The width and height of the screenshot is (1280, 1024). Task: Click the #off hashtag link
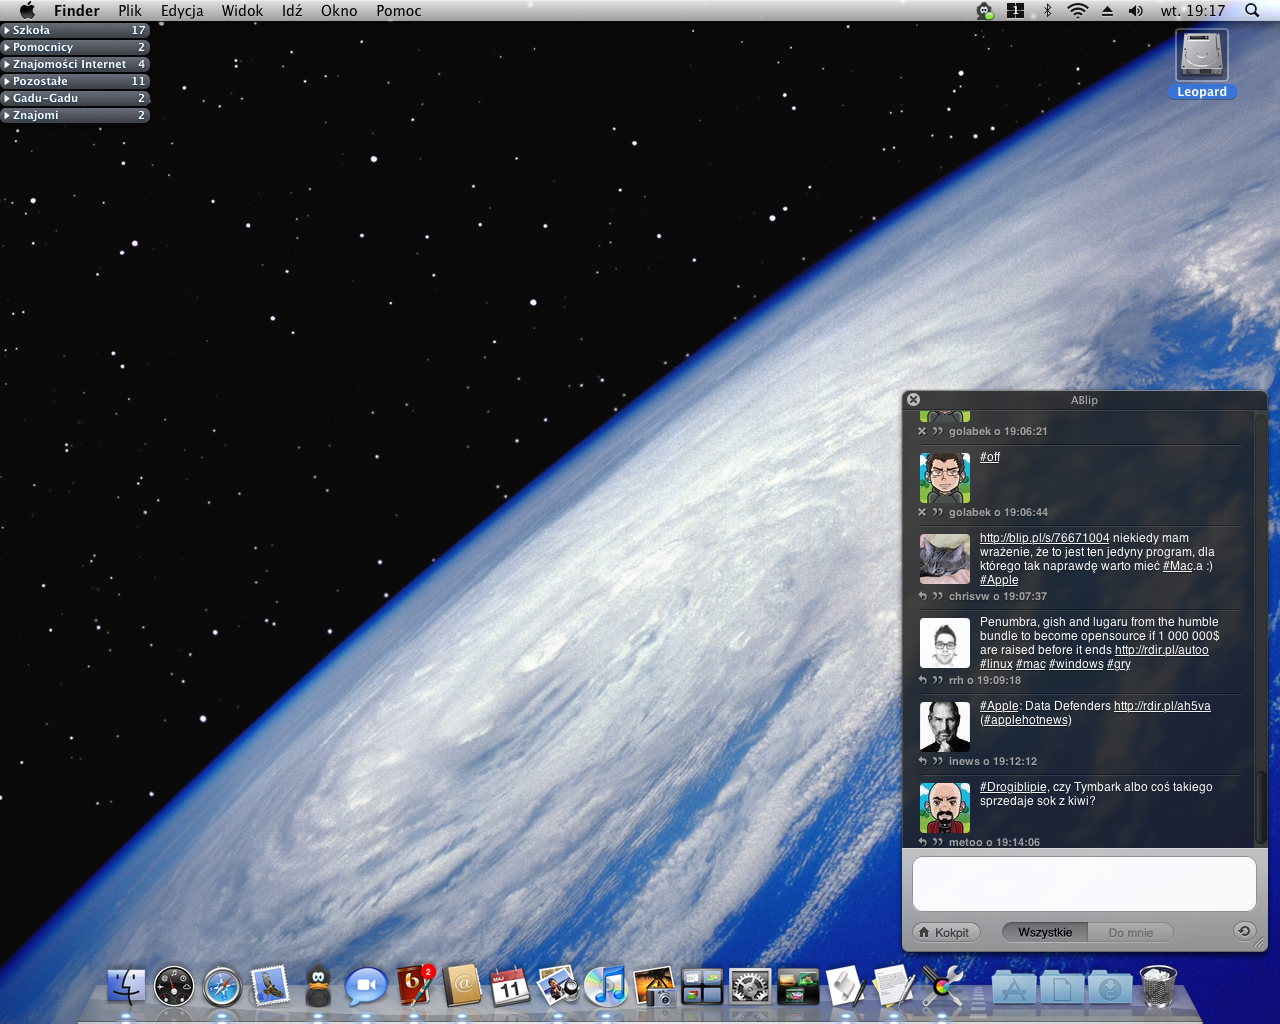tap(990, 457)
